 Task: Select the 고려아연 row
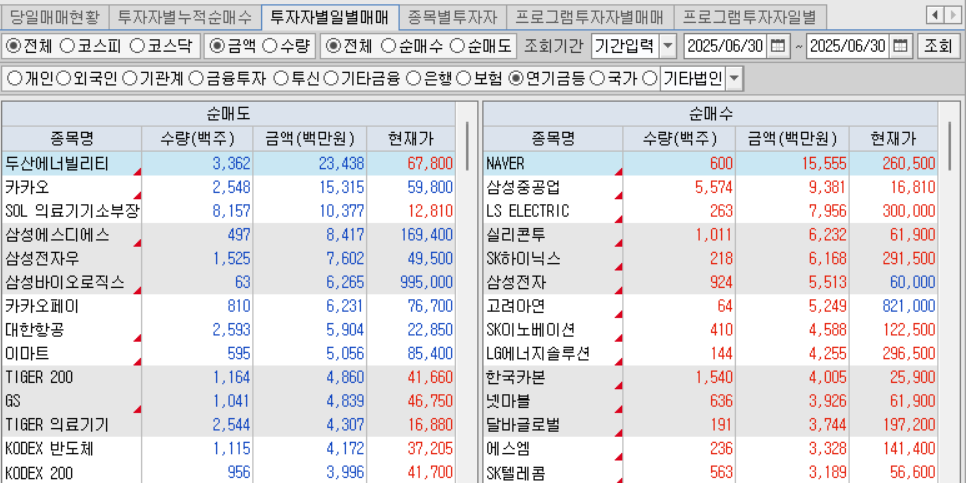(x=710, y=306)
